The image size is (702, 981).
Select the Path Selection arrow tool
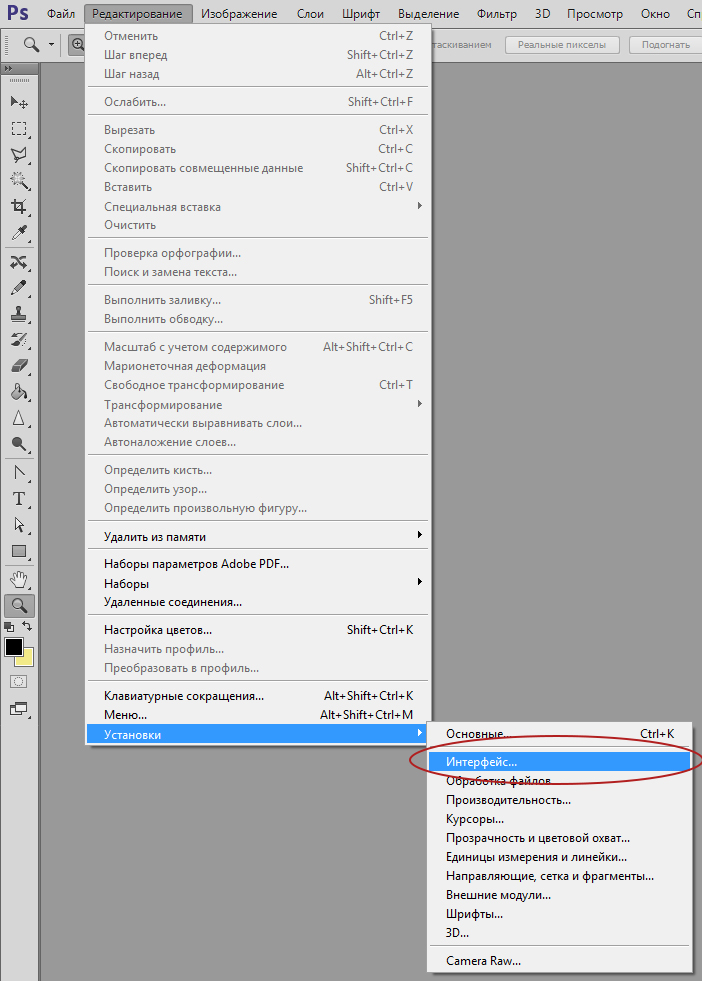pos(19,524)
